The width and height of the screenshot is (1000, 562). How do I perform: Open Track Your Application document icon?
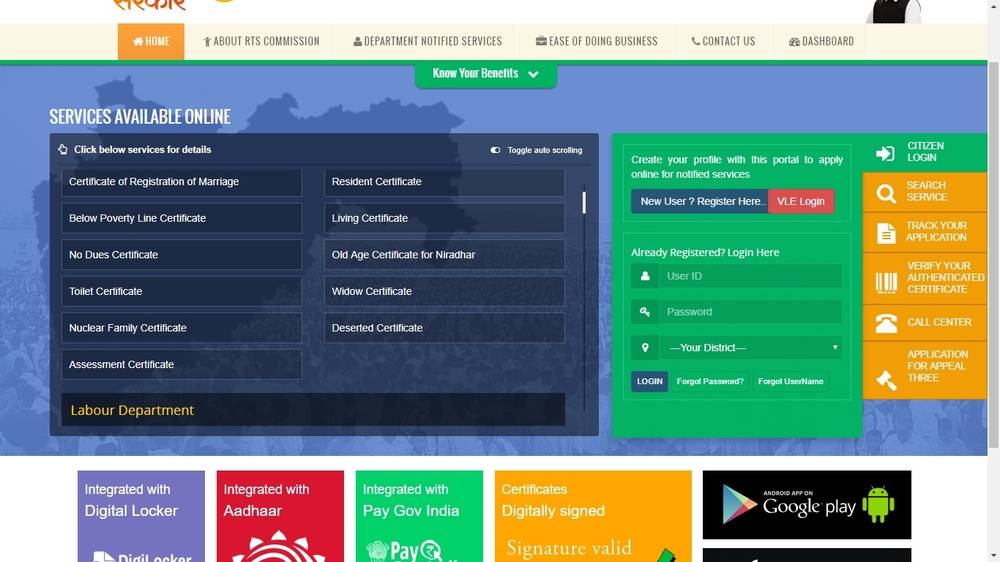(885, 233)
